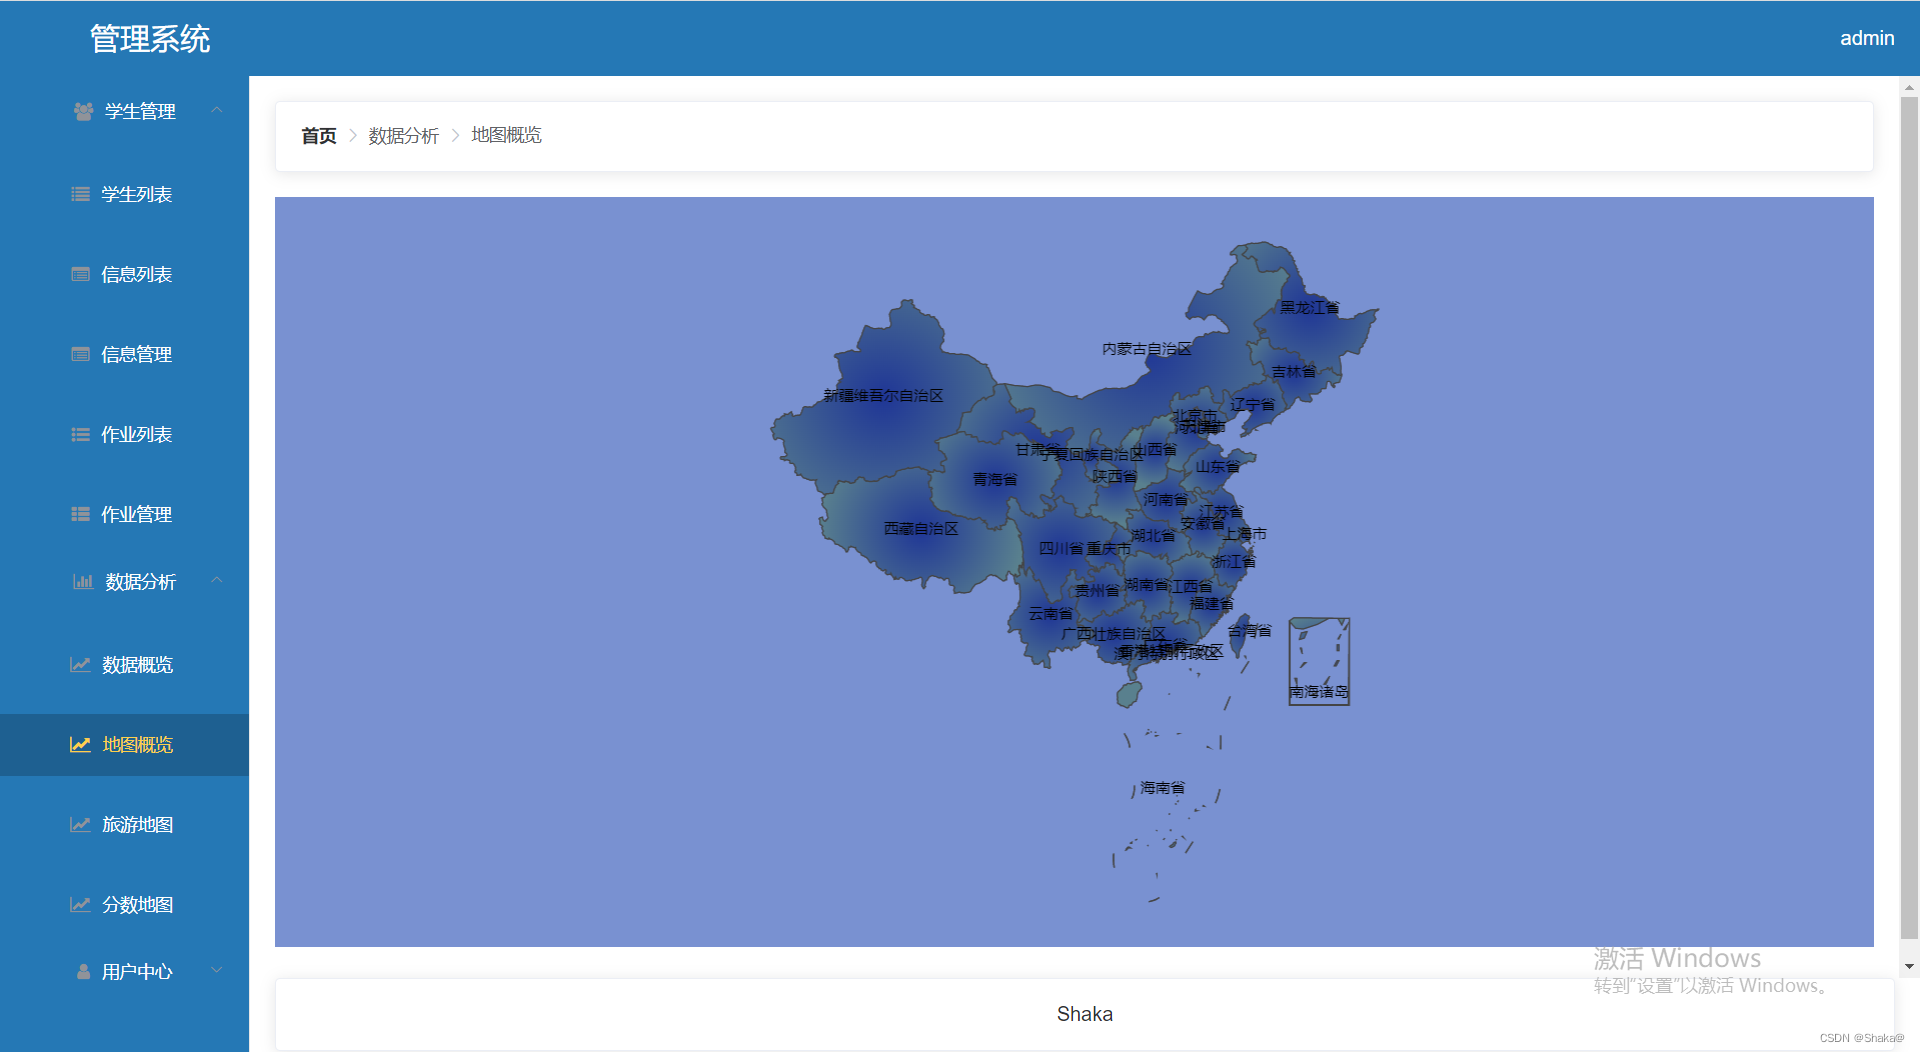Click the 数据分析 bar chart icon
Image resolution: width=1920 pixels, height=1052 pixels.
point(83,581)
